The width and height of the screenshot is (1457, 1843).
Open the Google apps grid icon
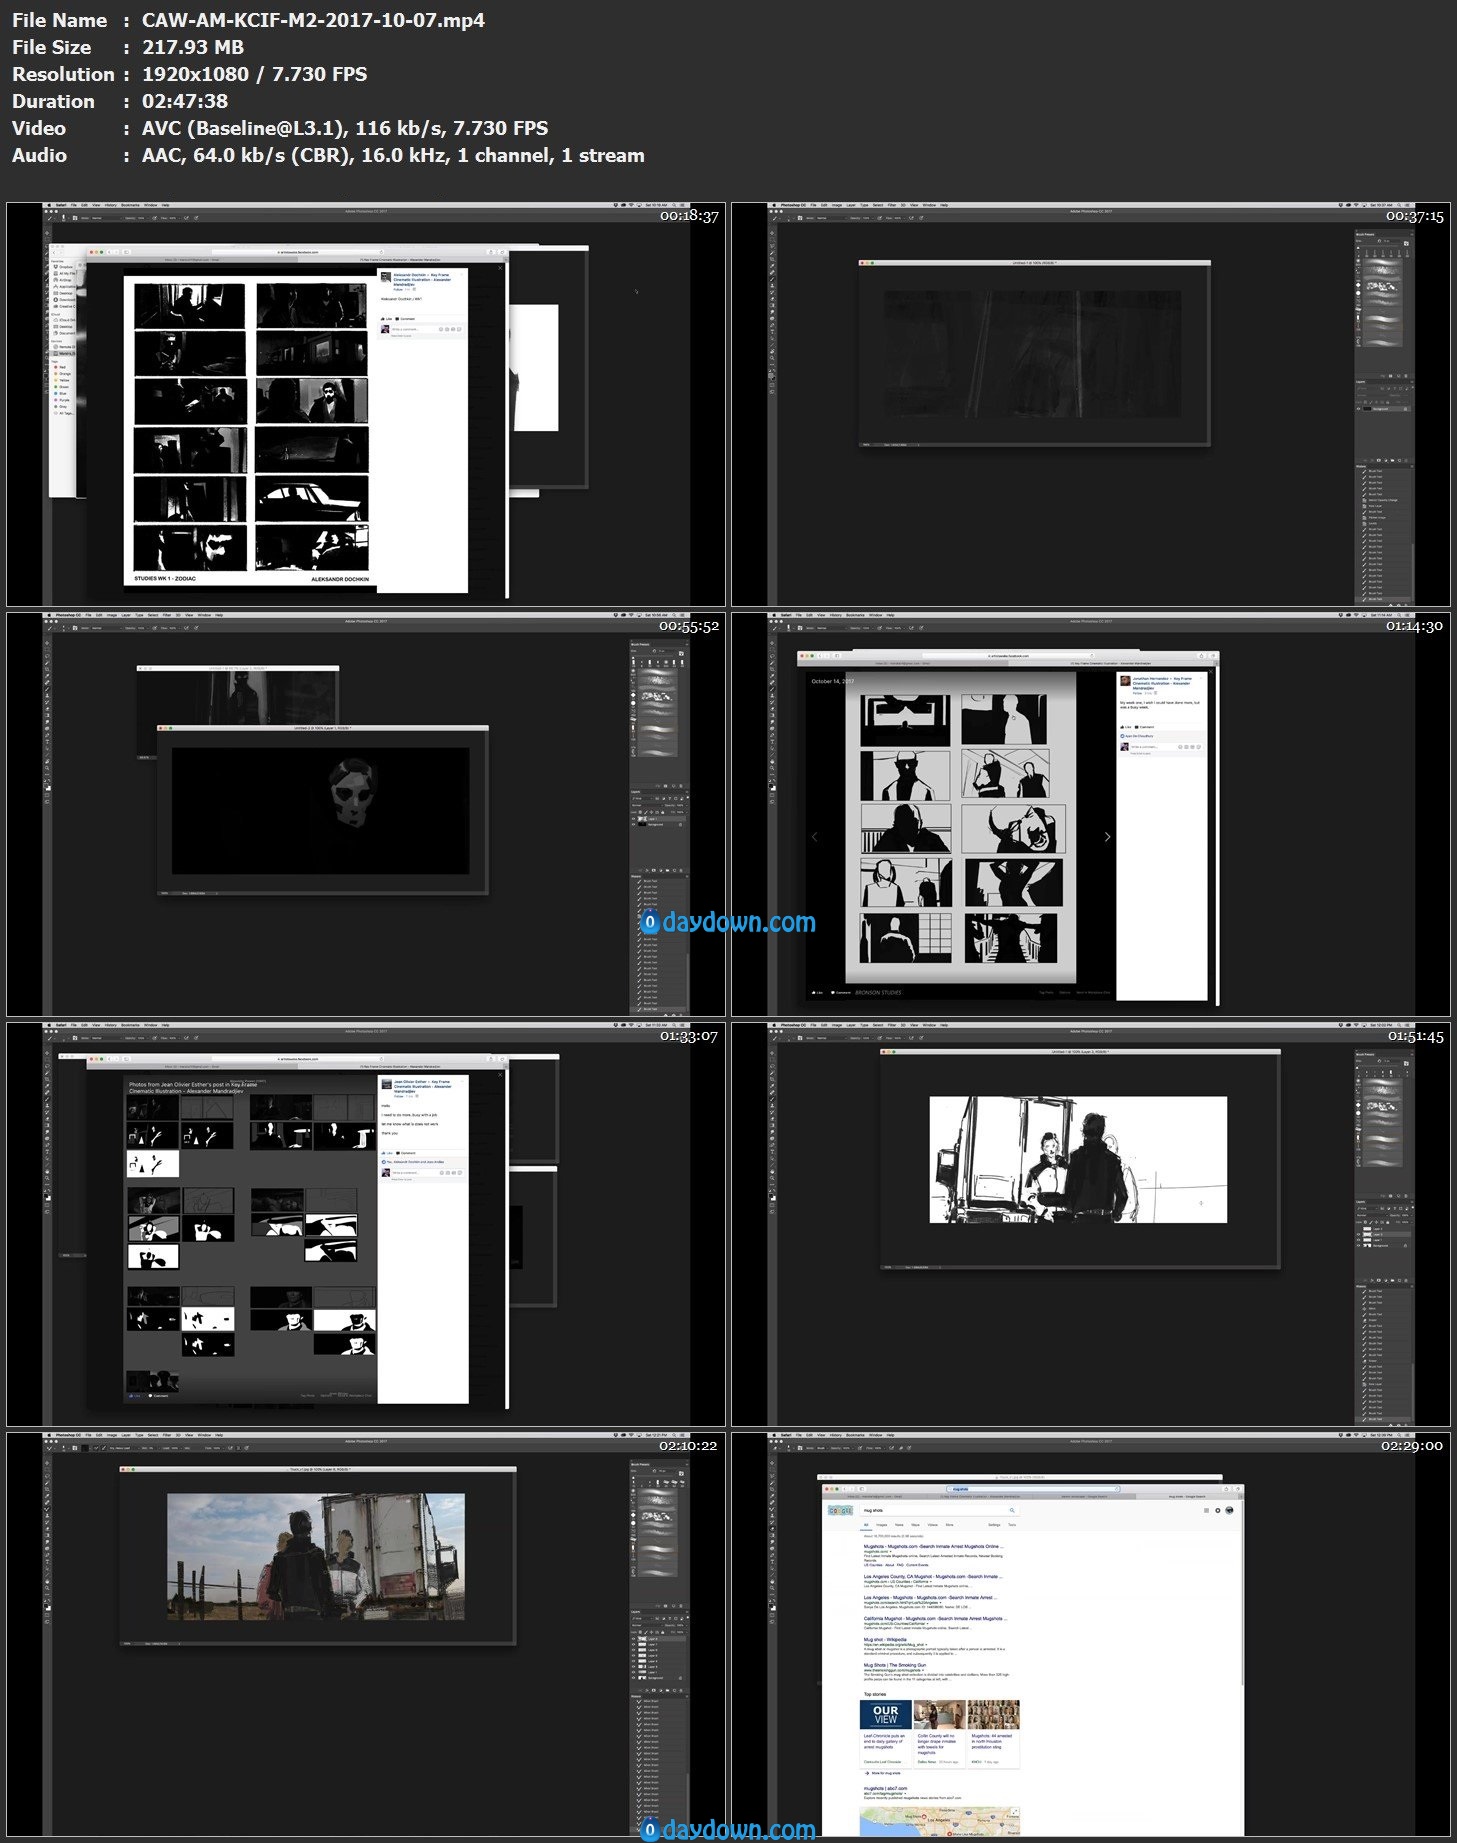click(x=1206, y=1510)
